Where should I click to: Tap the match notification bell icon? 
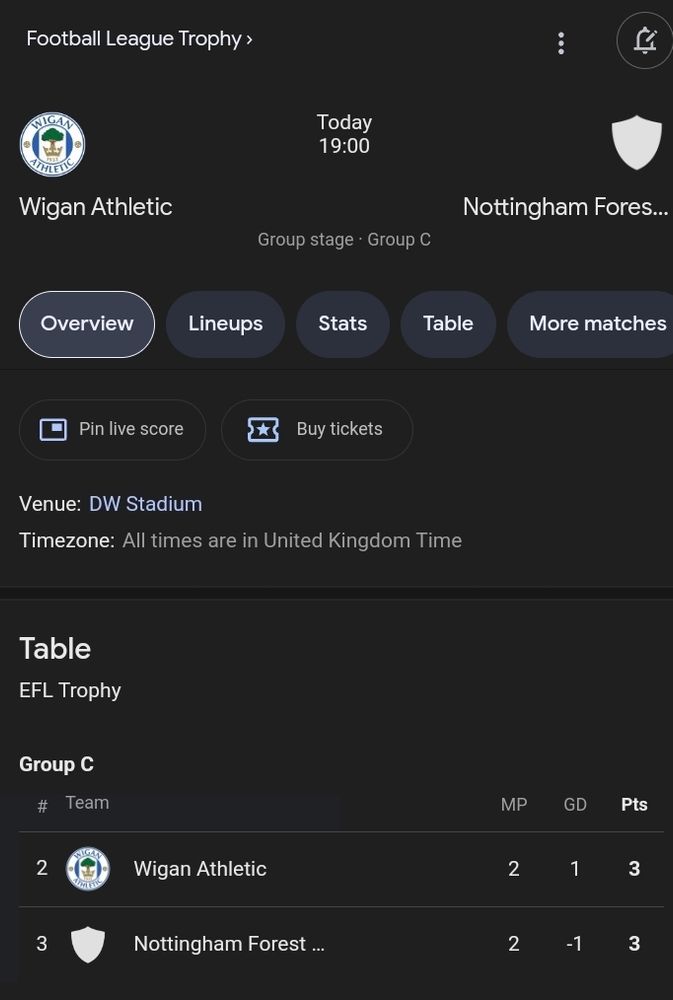tap(645, 40)
